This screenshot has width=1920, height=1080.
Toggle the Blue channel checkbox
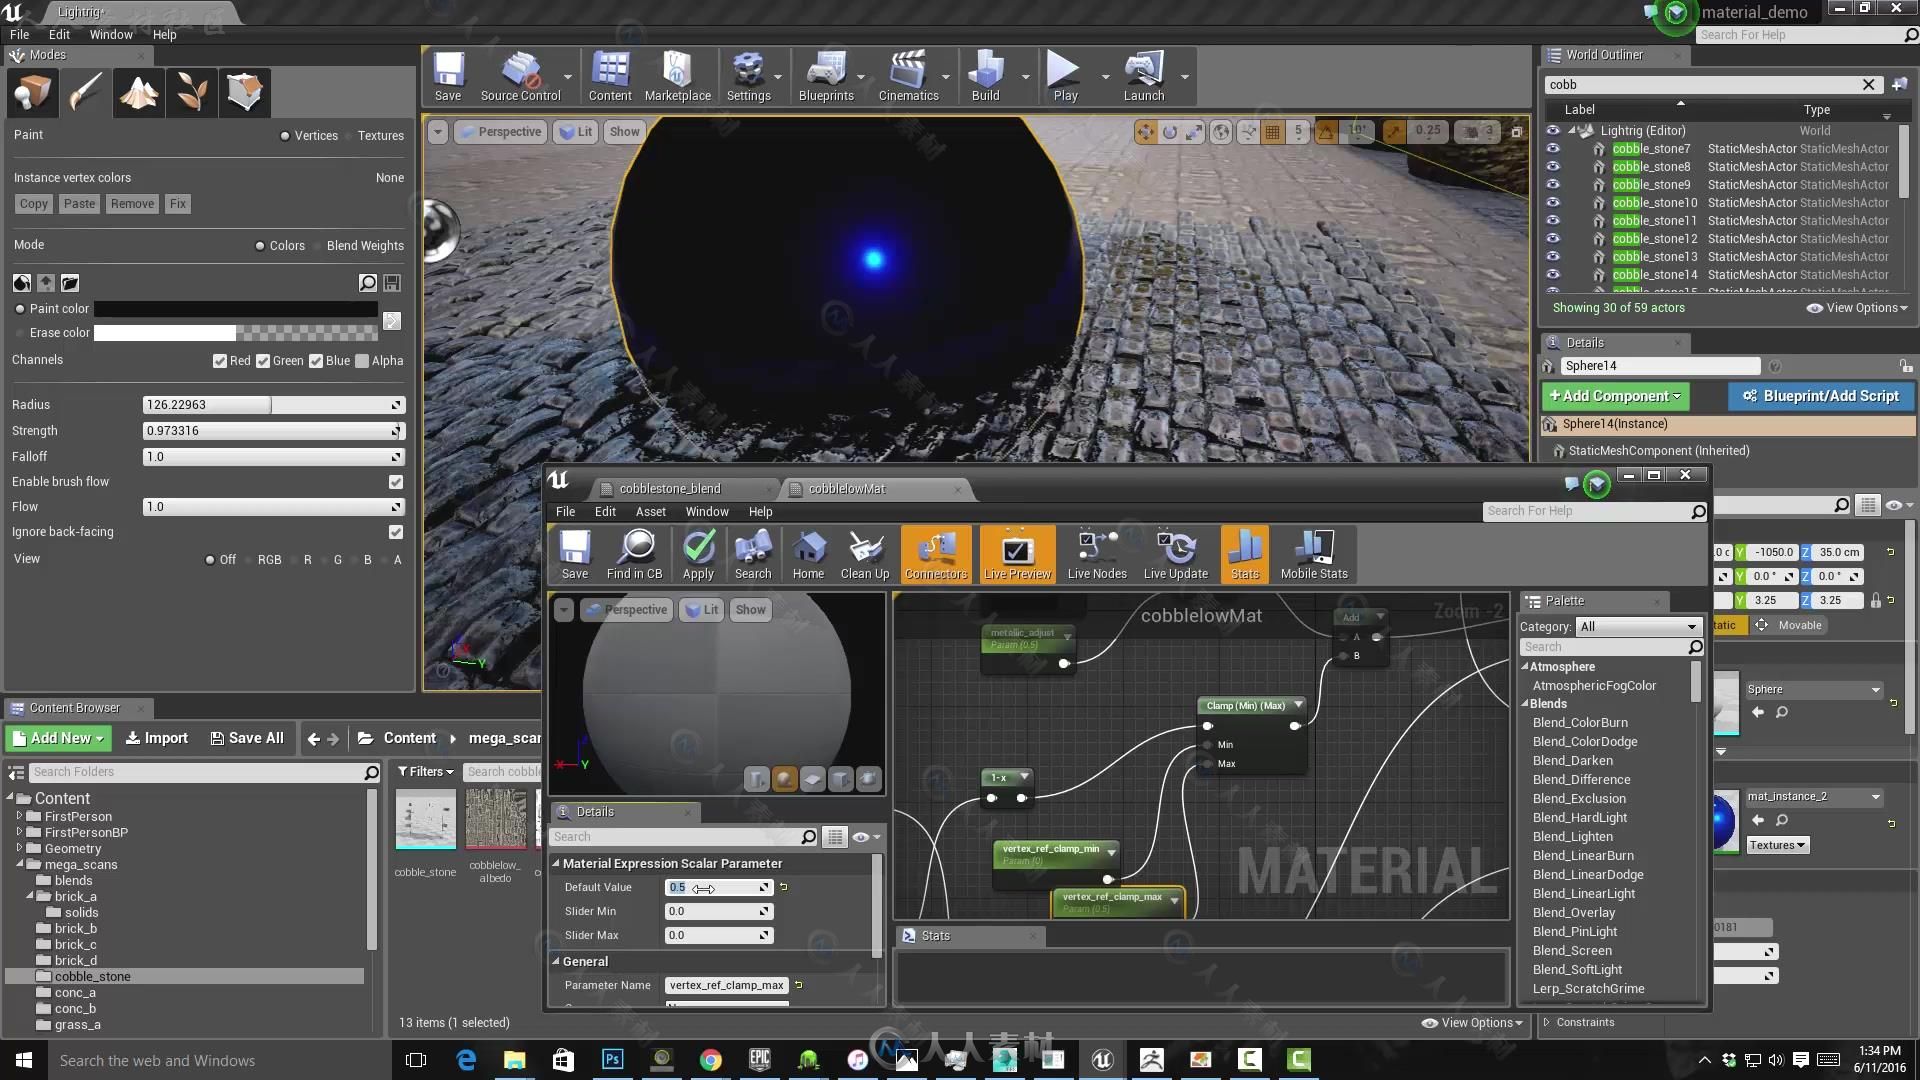(316, 361)
